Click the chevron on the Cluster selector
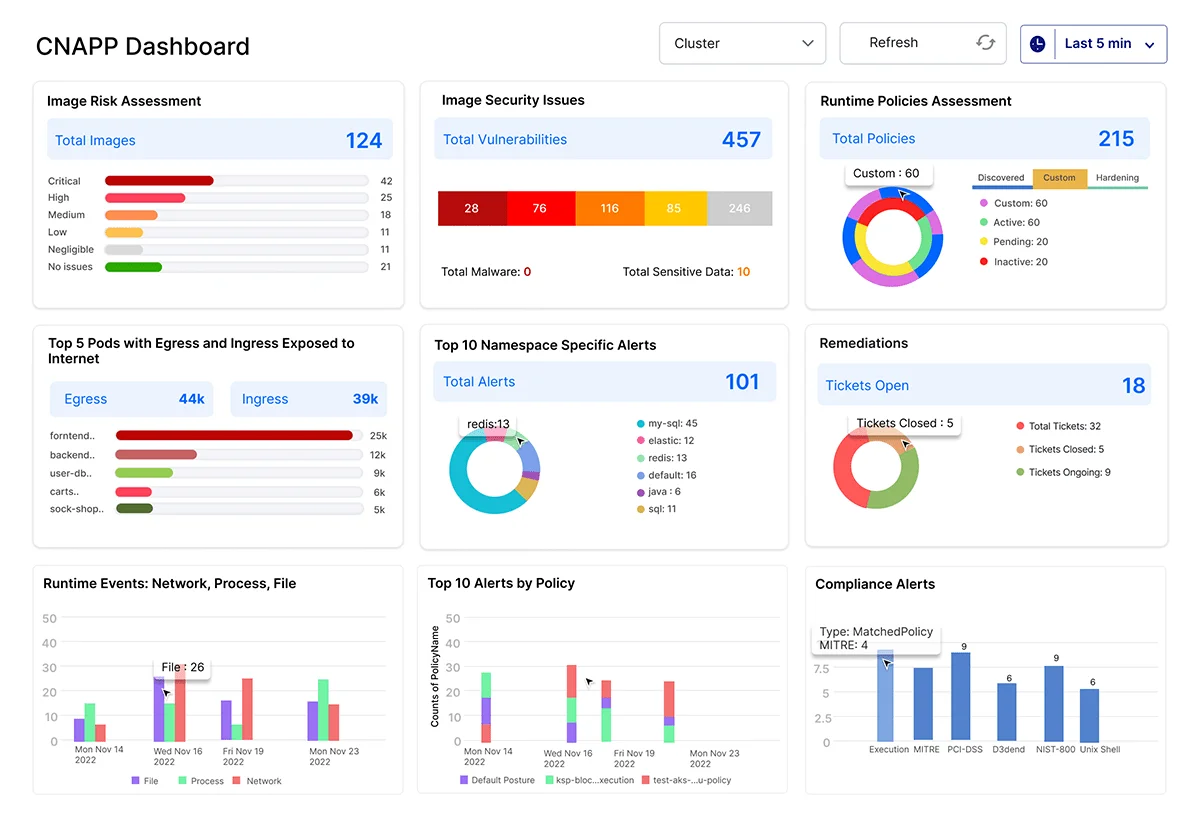Image resolution: width=1200 pixels, height=836 pixels. pyautogui.click(x=808, y=43)
